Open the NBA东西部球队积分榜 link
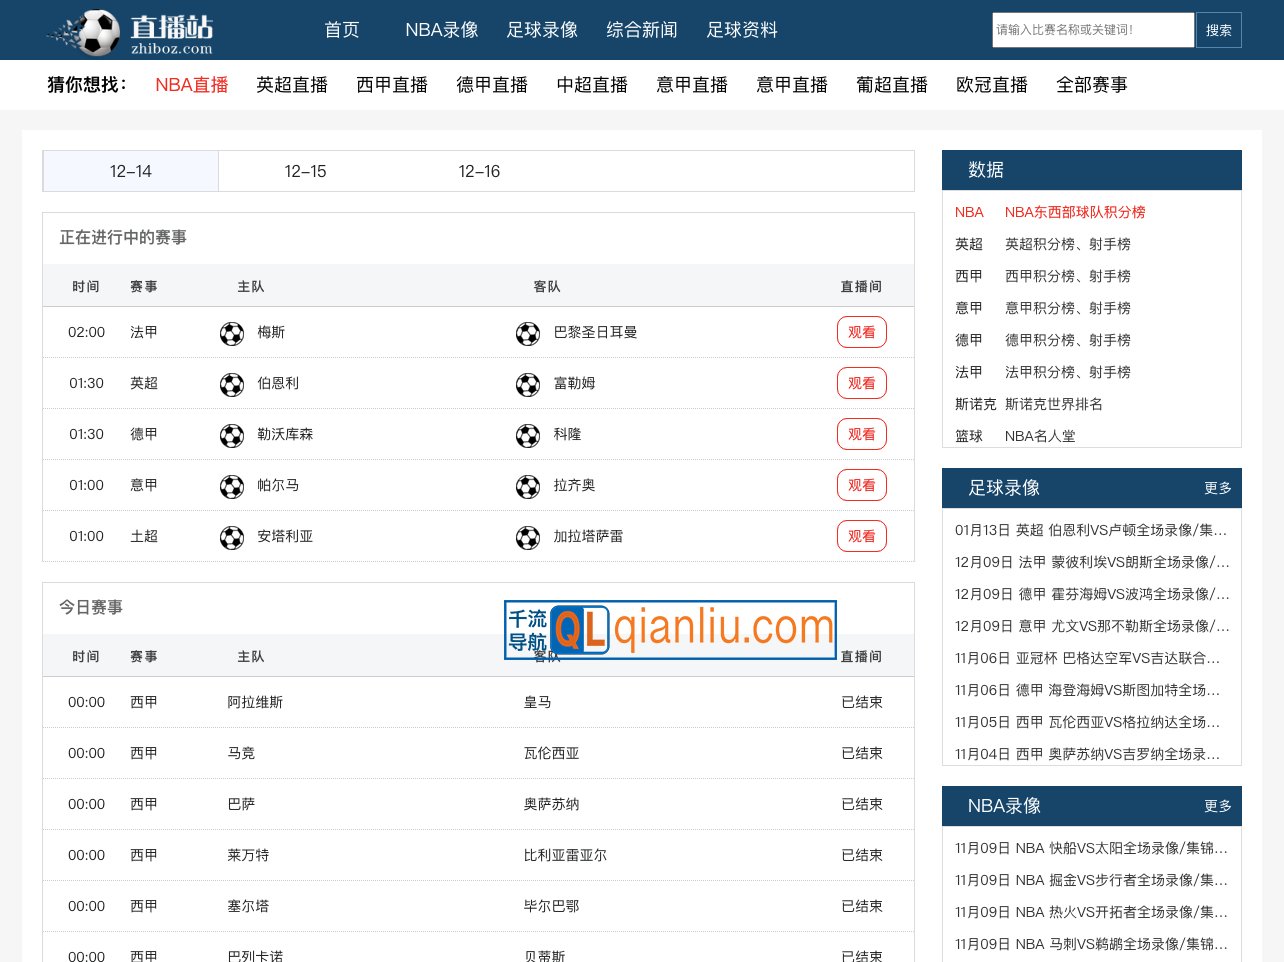1284x962 pixels. coord(1075,212)
